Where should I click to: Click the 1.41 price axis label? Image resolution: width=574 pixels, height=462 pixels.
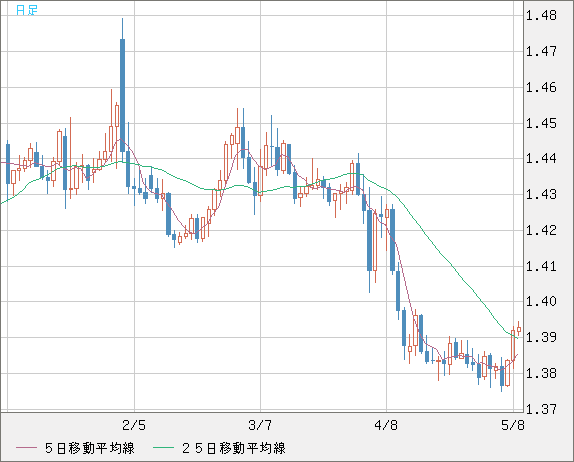(541, 266)
